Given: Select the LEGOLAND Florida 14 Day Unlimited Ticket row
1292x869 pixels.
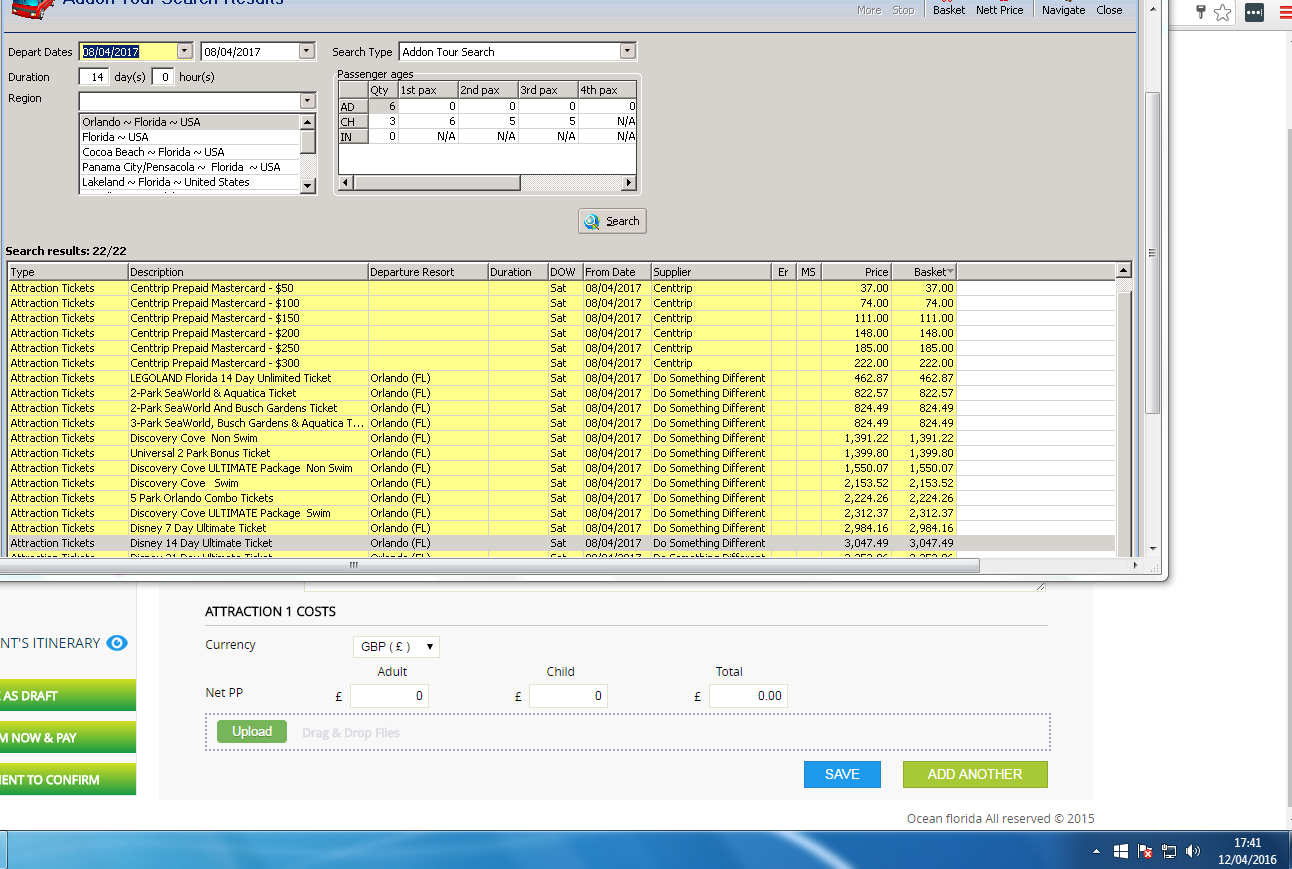Looking at the screenshot, I should [x=561, y=378].
